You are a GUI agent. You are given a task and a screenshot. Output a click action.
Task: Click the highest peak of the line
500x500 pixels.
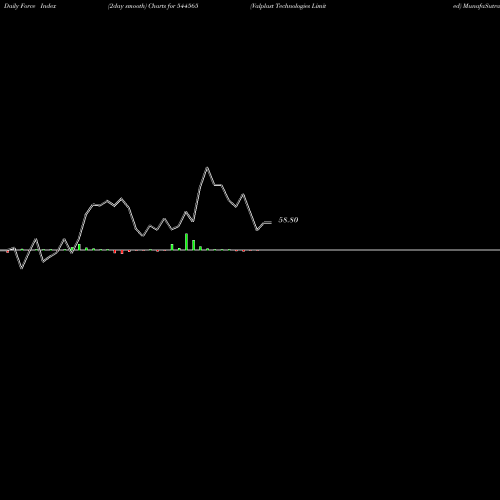tap(207, 168)
